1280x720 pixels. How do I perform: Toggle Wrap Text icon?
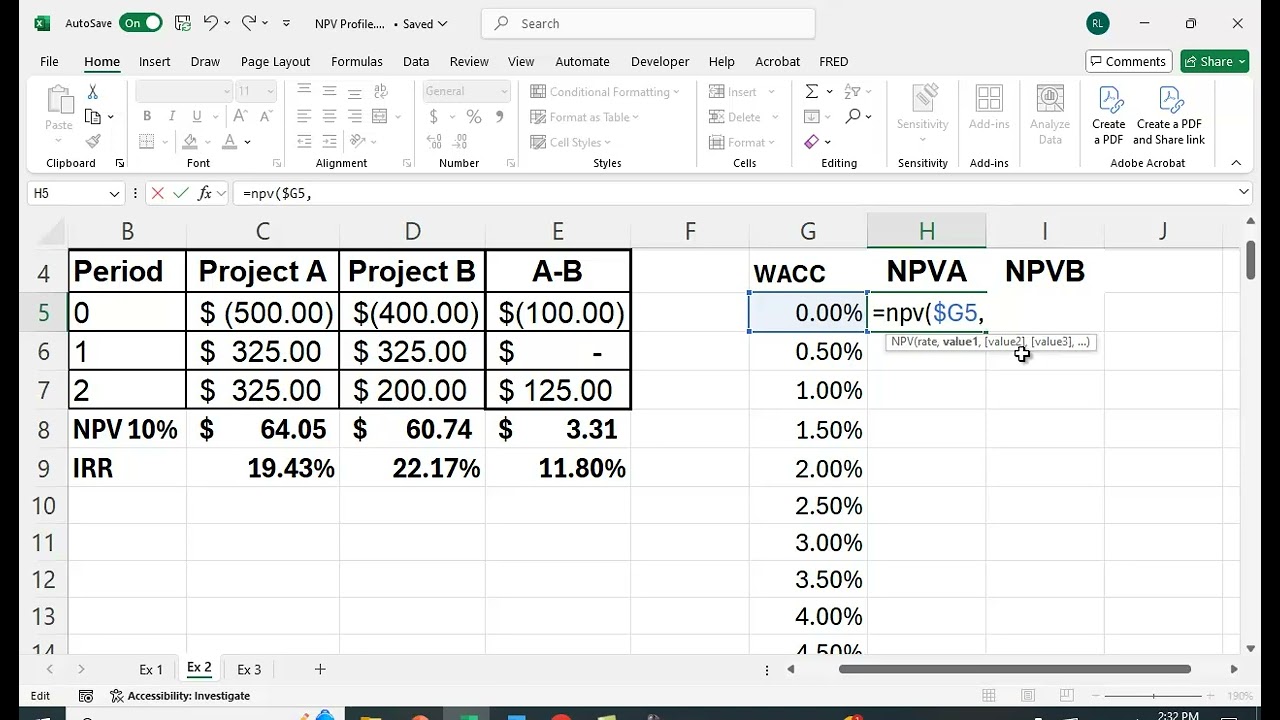coord(379,91)
